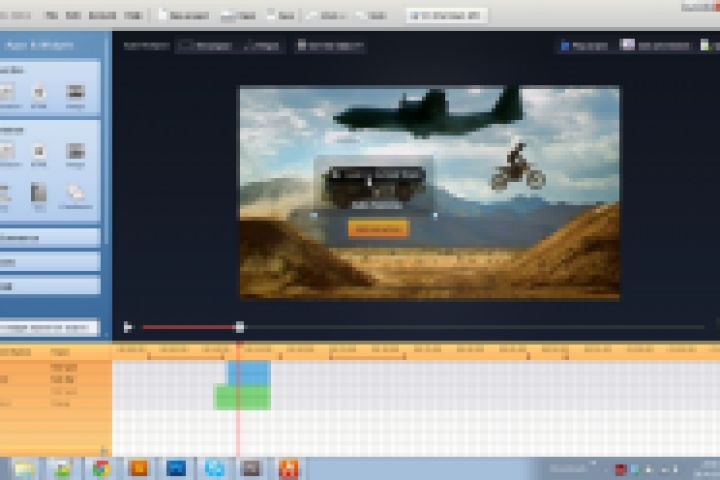Select the green clip block in the timeline

coord(242,397)
